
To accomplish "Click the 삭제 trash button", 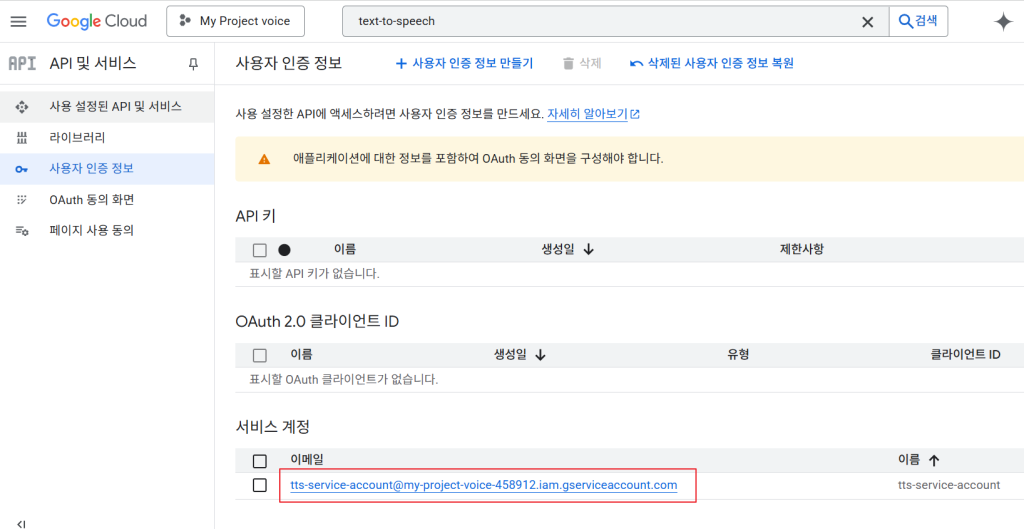I will tap(582, 63).
